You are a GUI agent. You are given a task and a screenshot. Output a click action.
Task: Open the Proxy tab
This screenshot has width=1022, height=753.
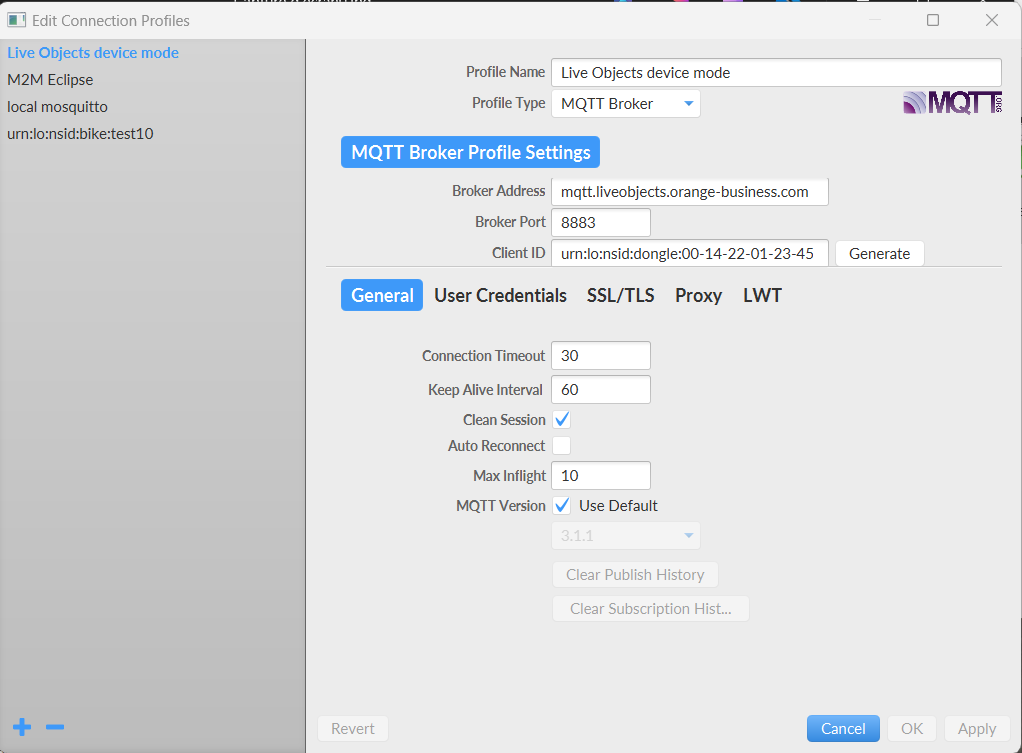[x=698, y=295]
